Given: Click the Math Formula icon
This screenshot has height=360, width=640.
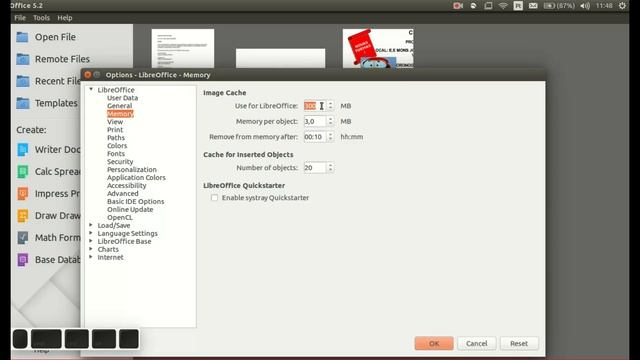Looking at the screenshot, I should click(23, 238).
